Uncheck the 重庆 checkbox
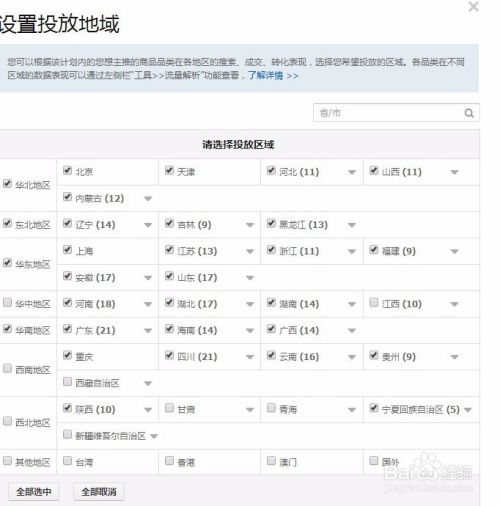 (67, 355)
